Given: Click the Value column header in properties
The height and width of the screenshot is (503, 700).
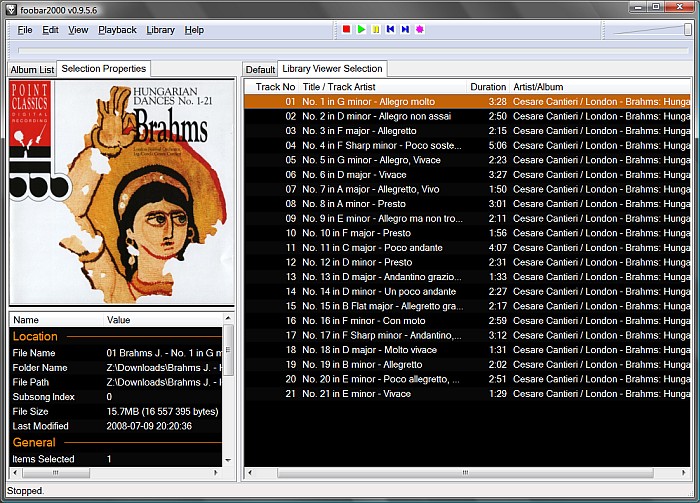Looking at the screenshot, I should (x=163, y=320).
